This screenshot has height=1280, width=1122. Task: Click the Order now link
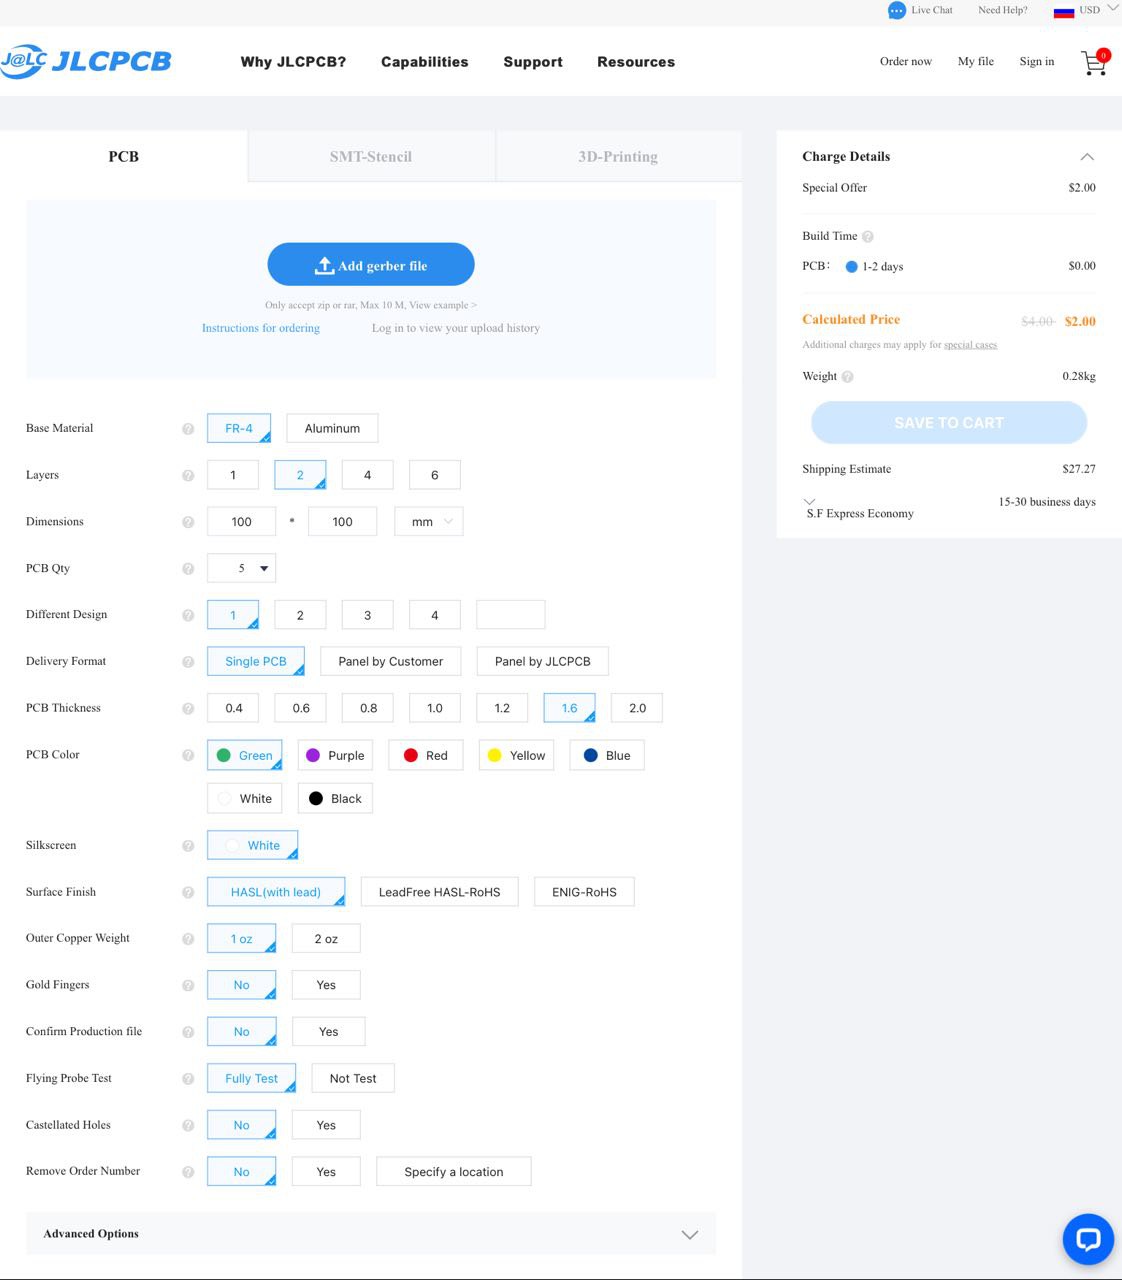click(906, 62)
